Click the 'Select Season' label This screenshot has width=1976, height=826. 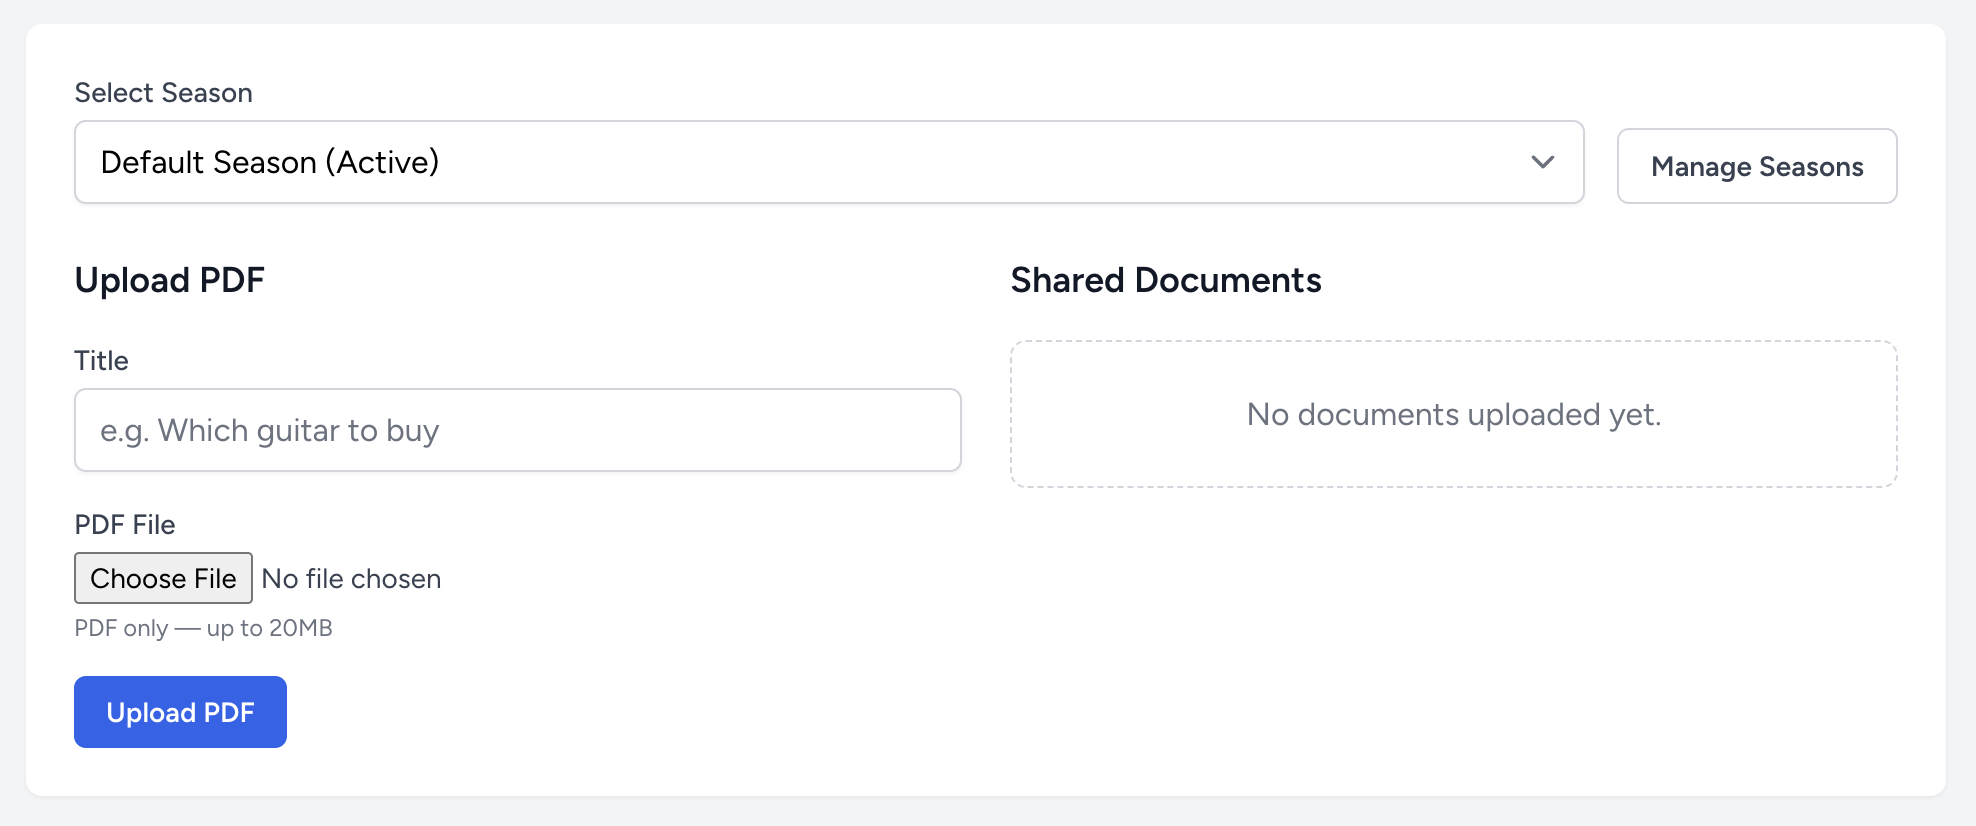coord(163,93)
